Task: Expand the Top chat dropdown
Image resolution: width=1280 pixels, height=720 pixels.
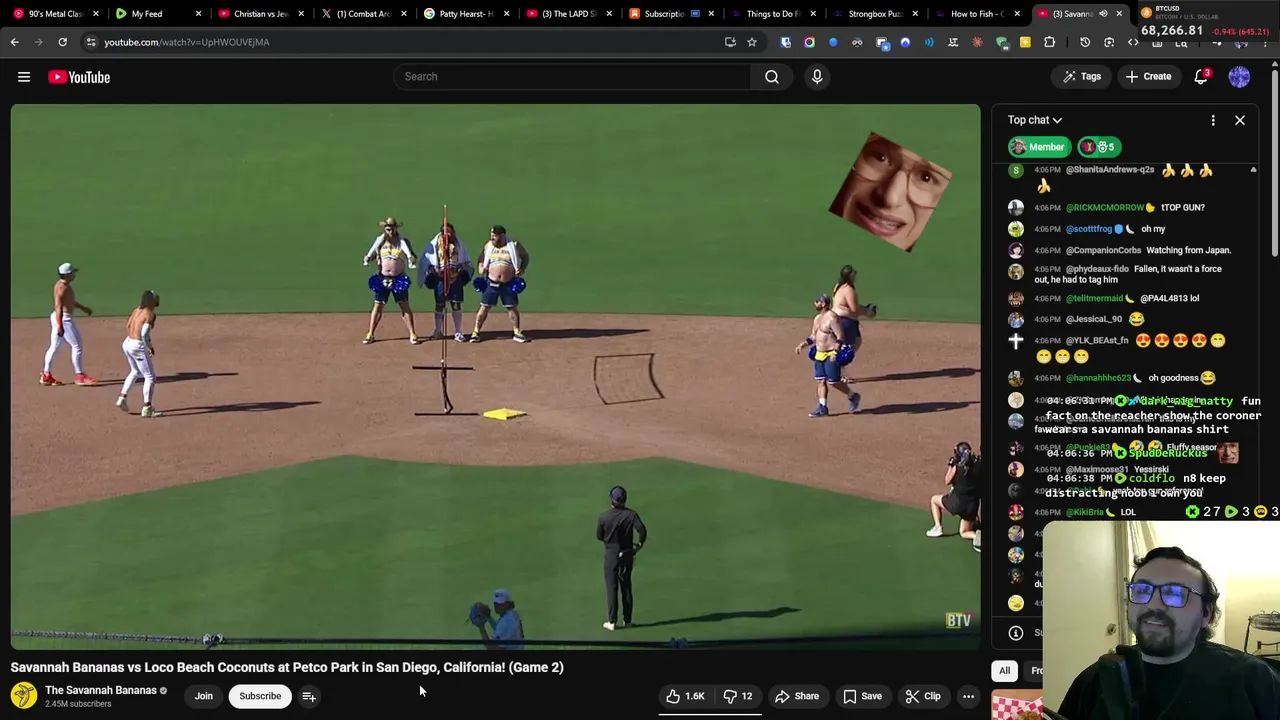Action: [1035, 120]
